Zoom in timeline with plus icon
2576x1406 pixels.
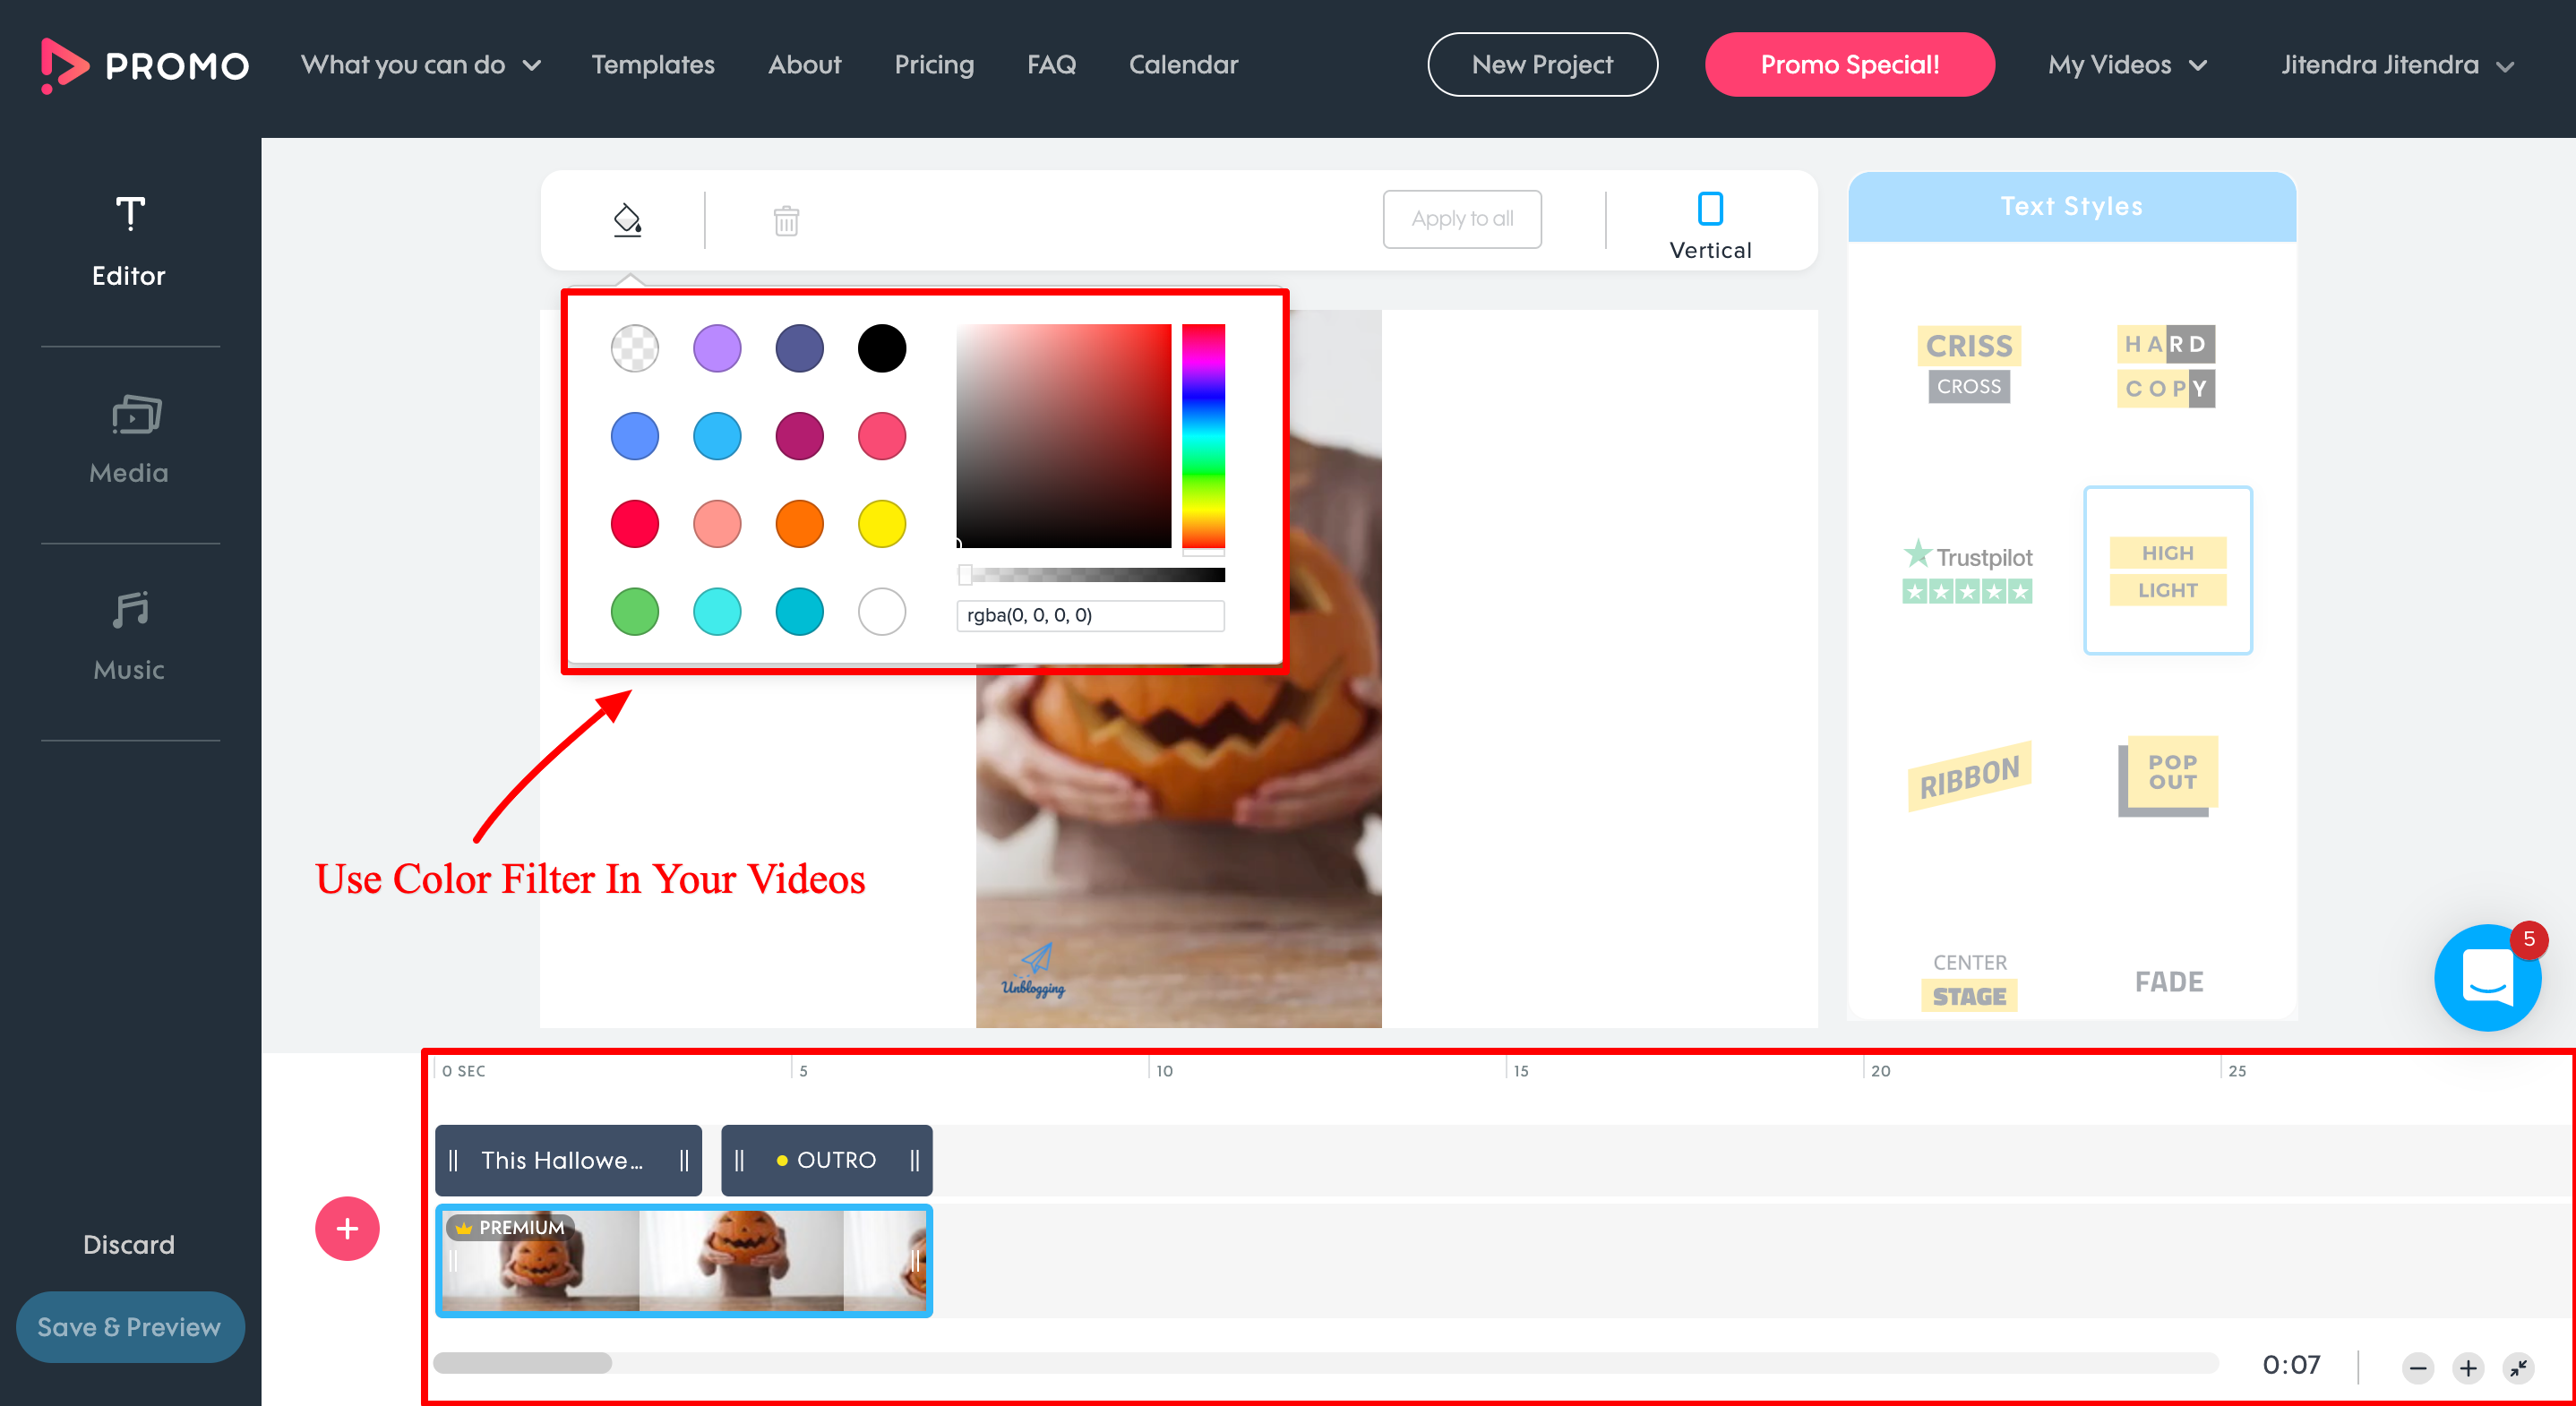(x=2468, y=1367)
